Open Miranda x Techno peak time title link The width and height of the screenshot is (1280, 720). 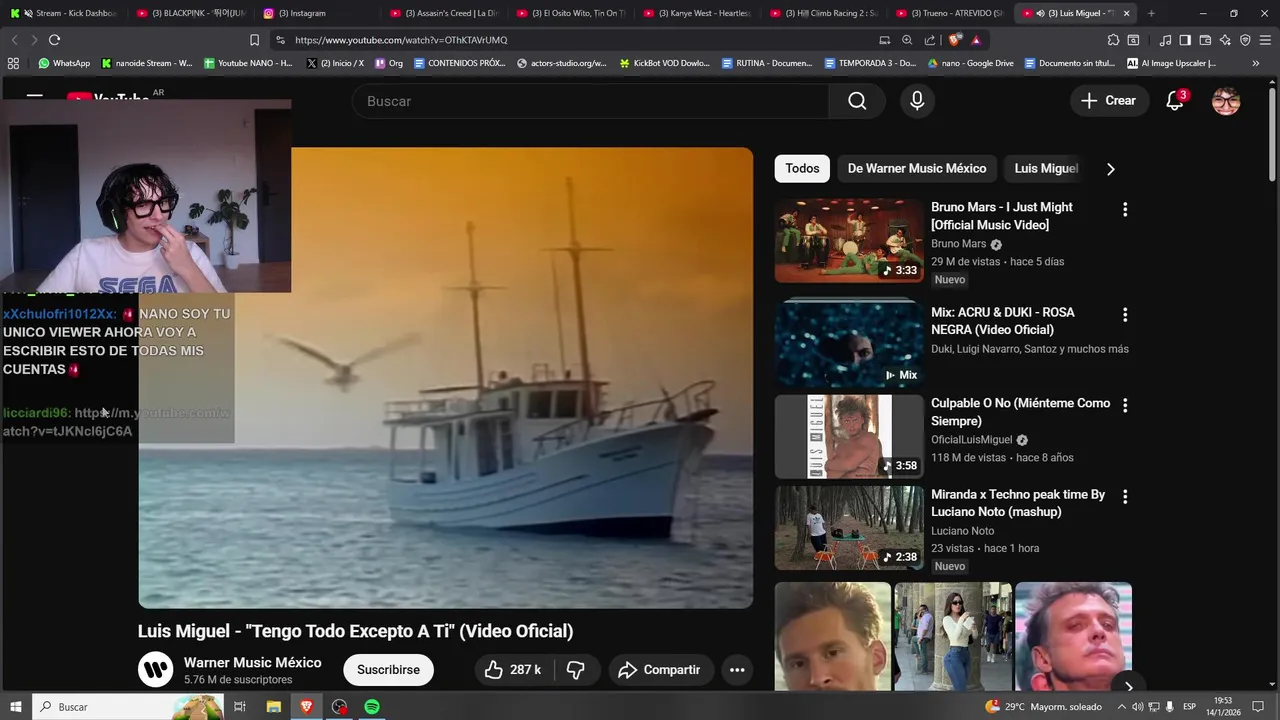coord(1018,503)
